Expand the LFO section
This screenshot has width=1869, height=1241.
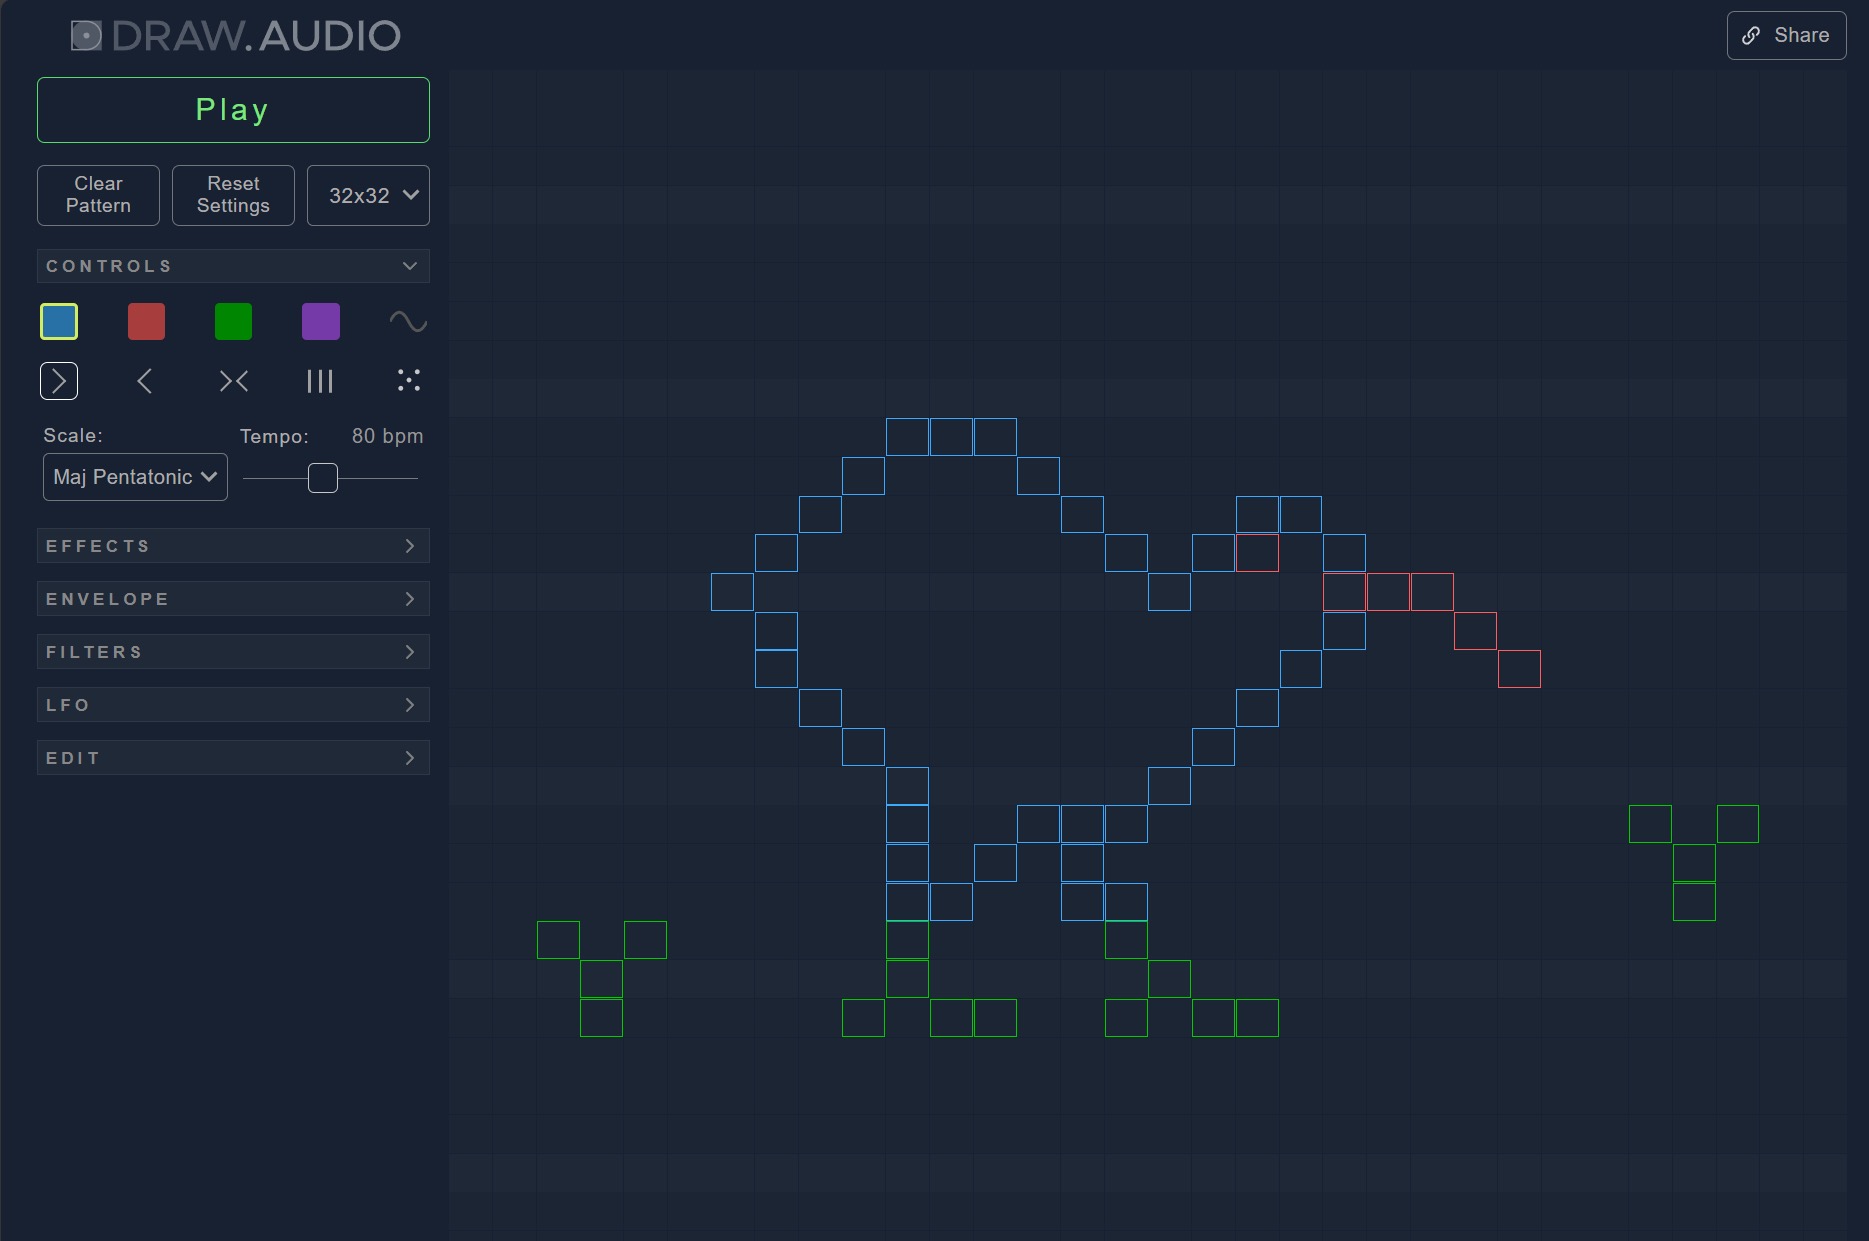[233, 705]
